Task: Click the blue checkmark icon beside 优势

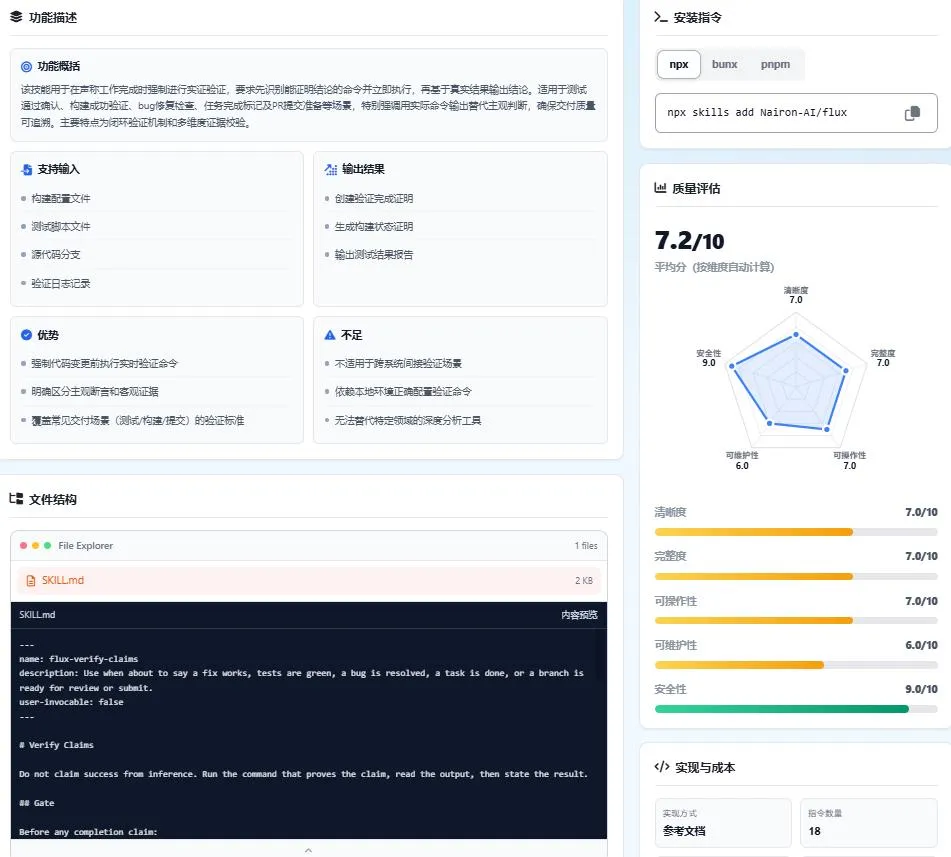Action: (26, 335)
